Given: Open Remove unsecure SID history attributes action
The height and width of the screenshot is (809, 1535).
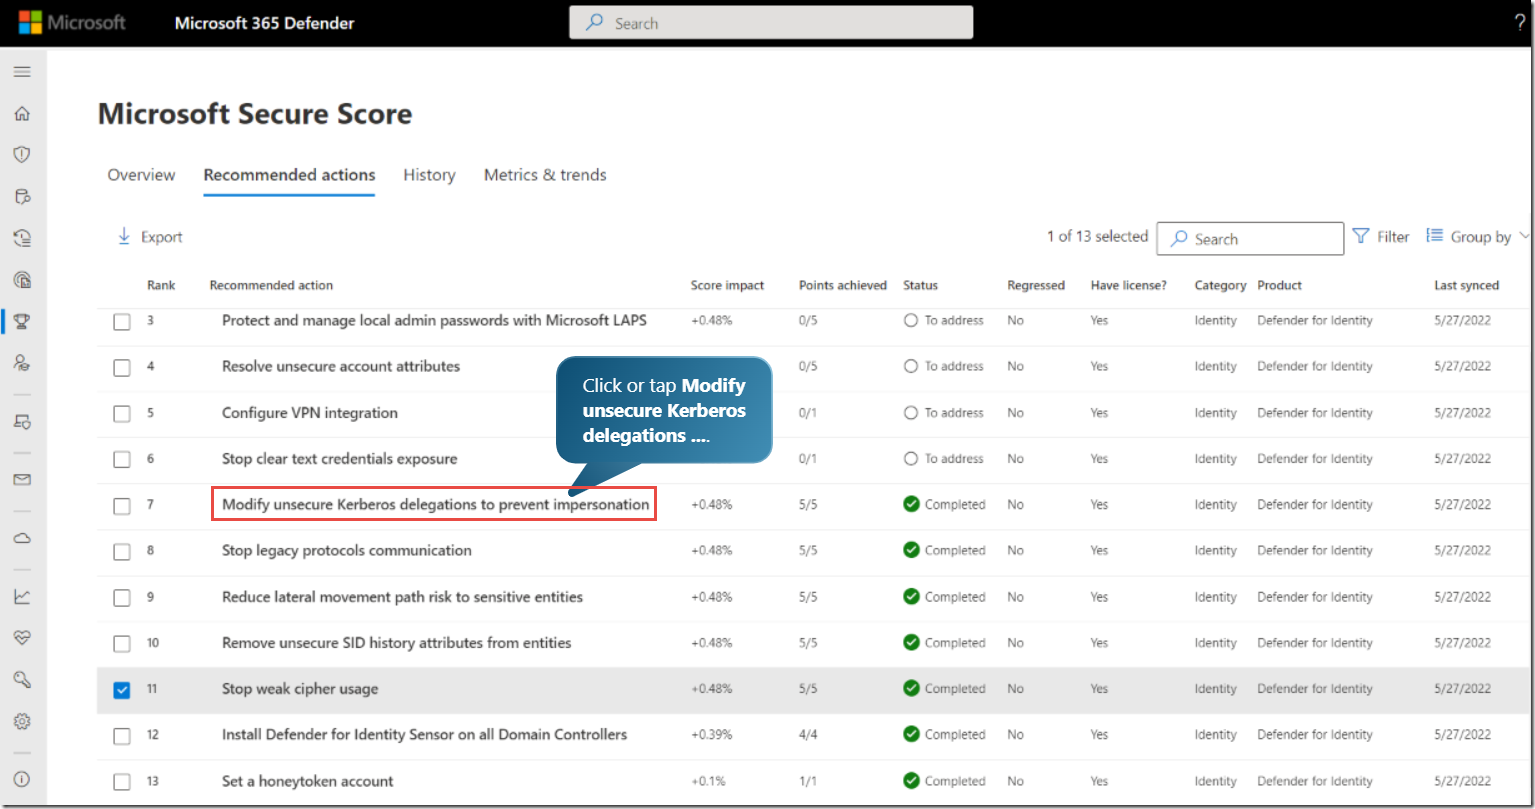Looking at the screenshot, I should [x=397, y=642].
